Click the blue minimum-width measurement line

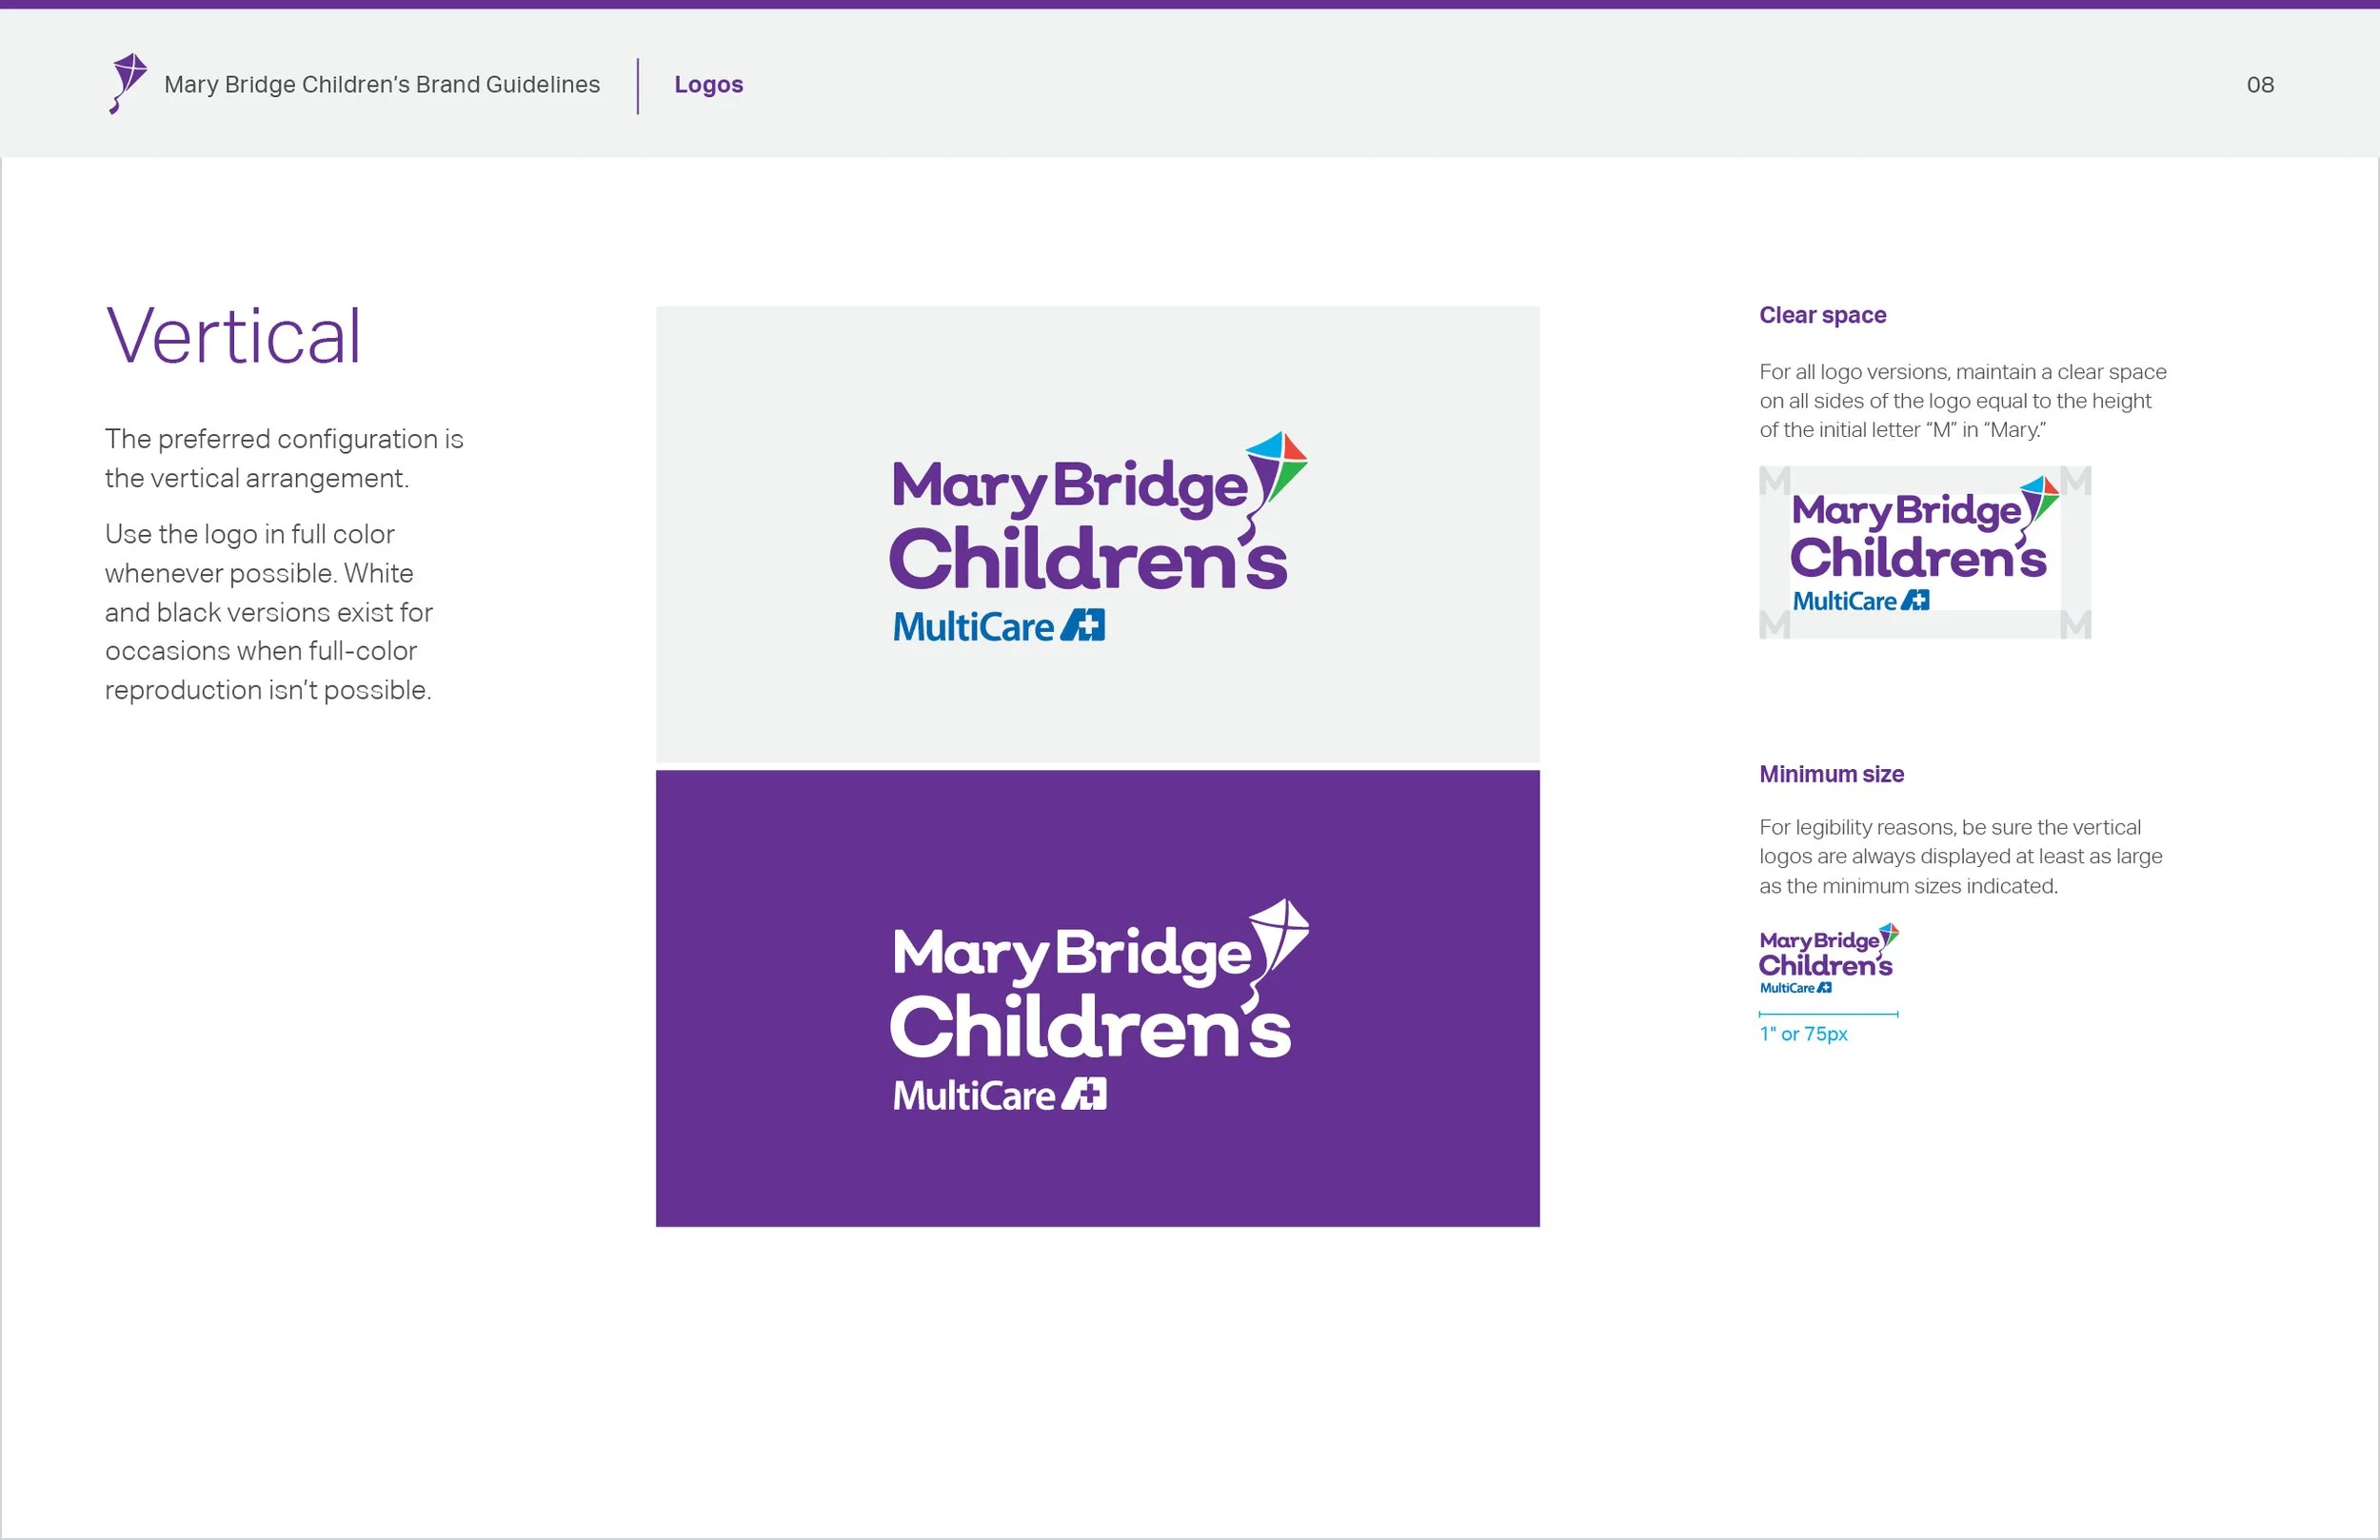[x=1829, y=1014]
